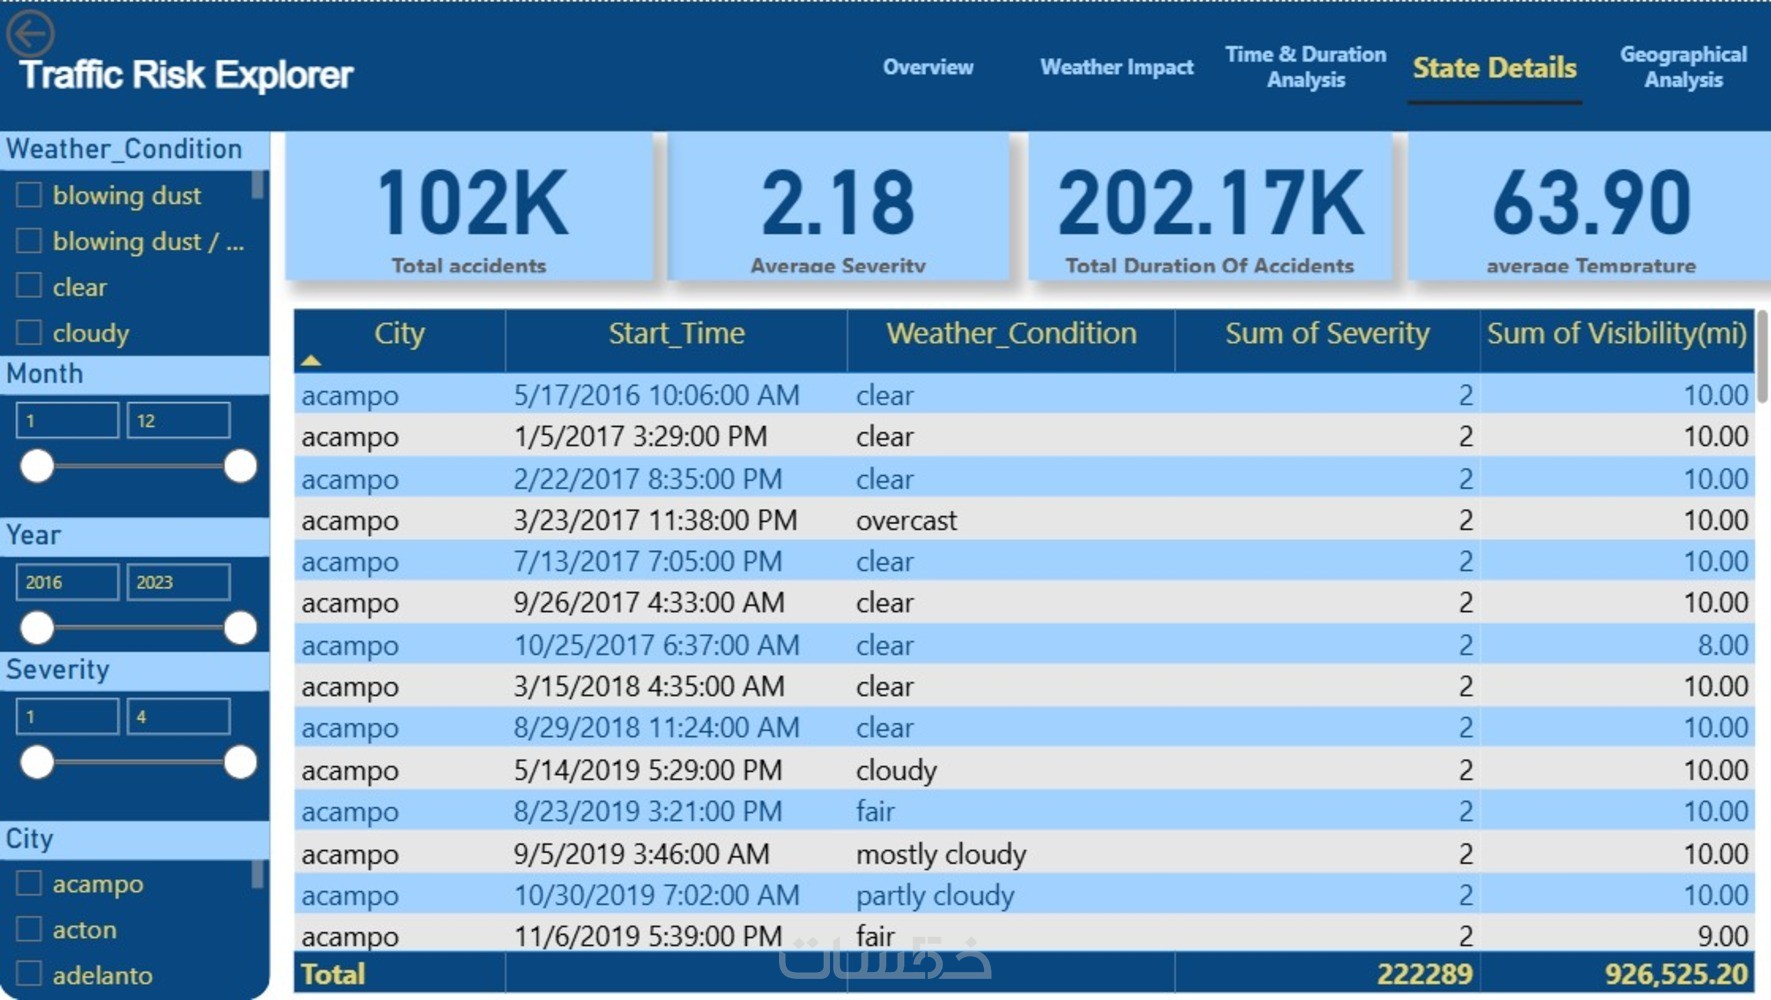Viewport: 1771px width, 1000px height.
Task: Click the 8.00 visibility value
Action: tap(1723, 645)
